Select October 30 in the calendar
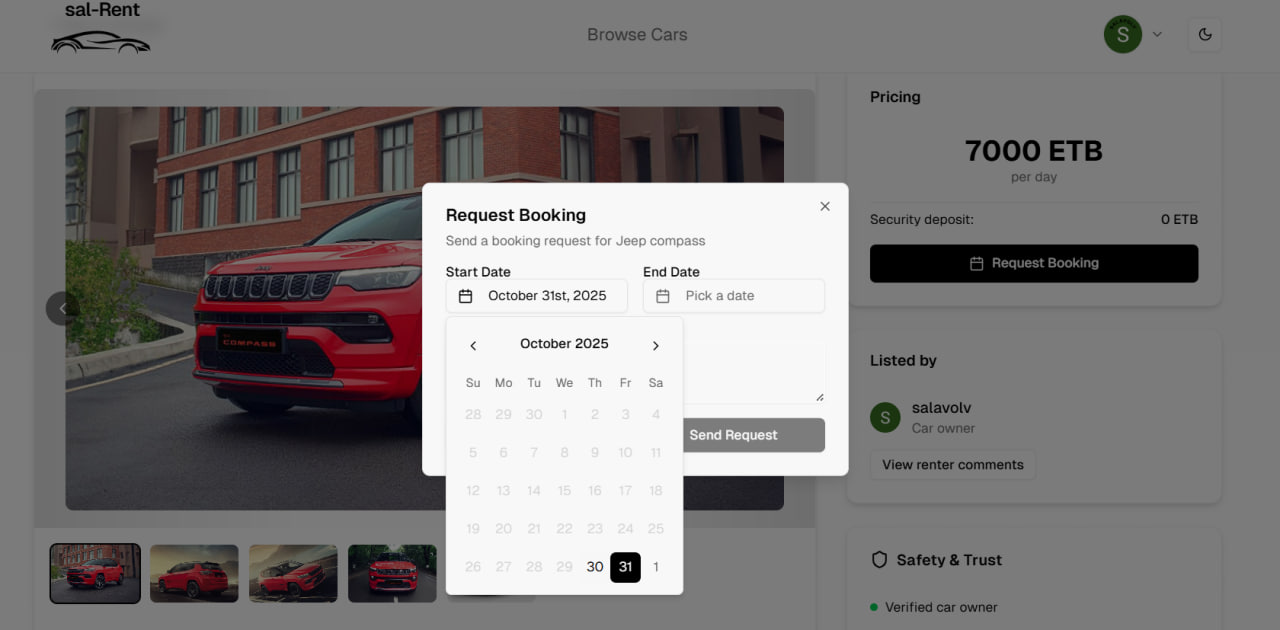 [x=595, y=566]
